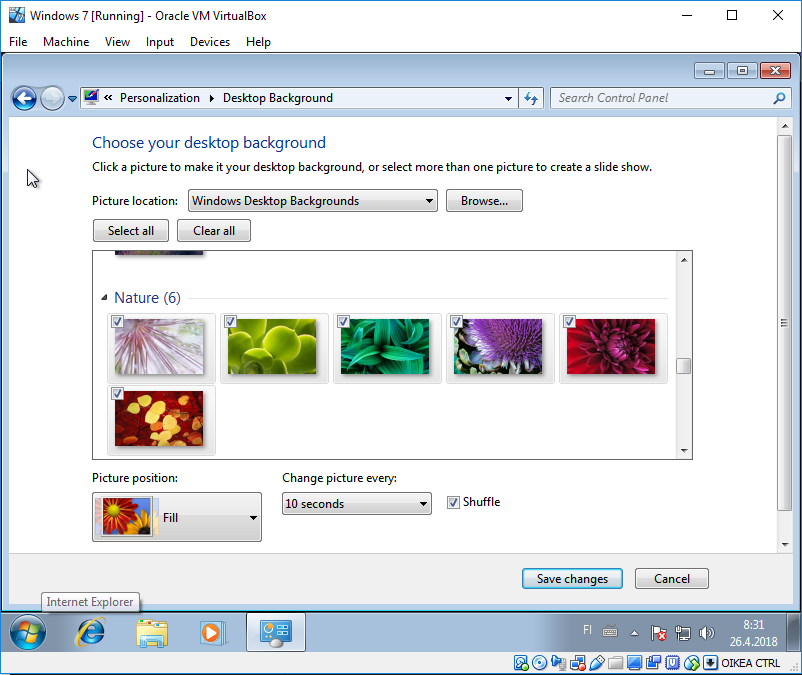
Task: Click the Action Center flag icon
Action: (658, 633)
